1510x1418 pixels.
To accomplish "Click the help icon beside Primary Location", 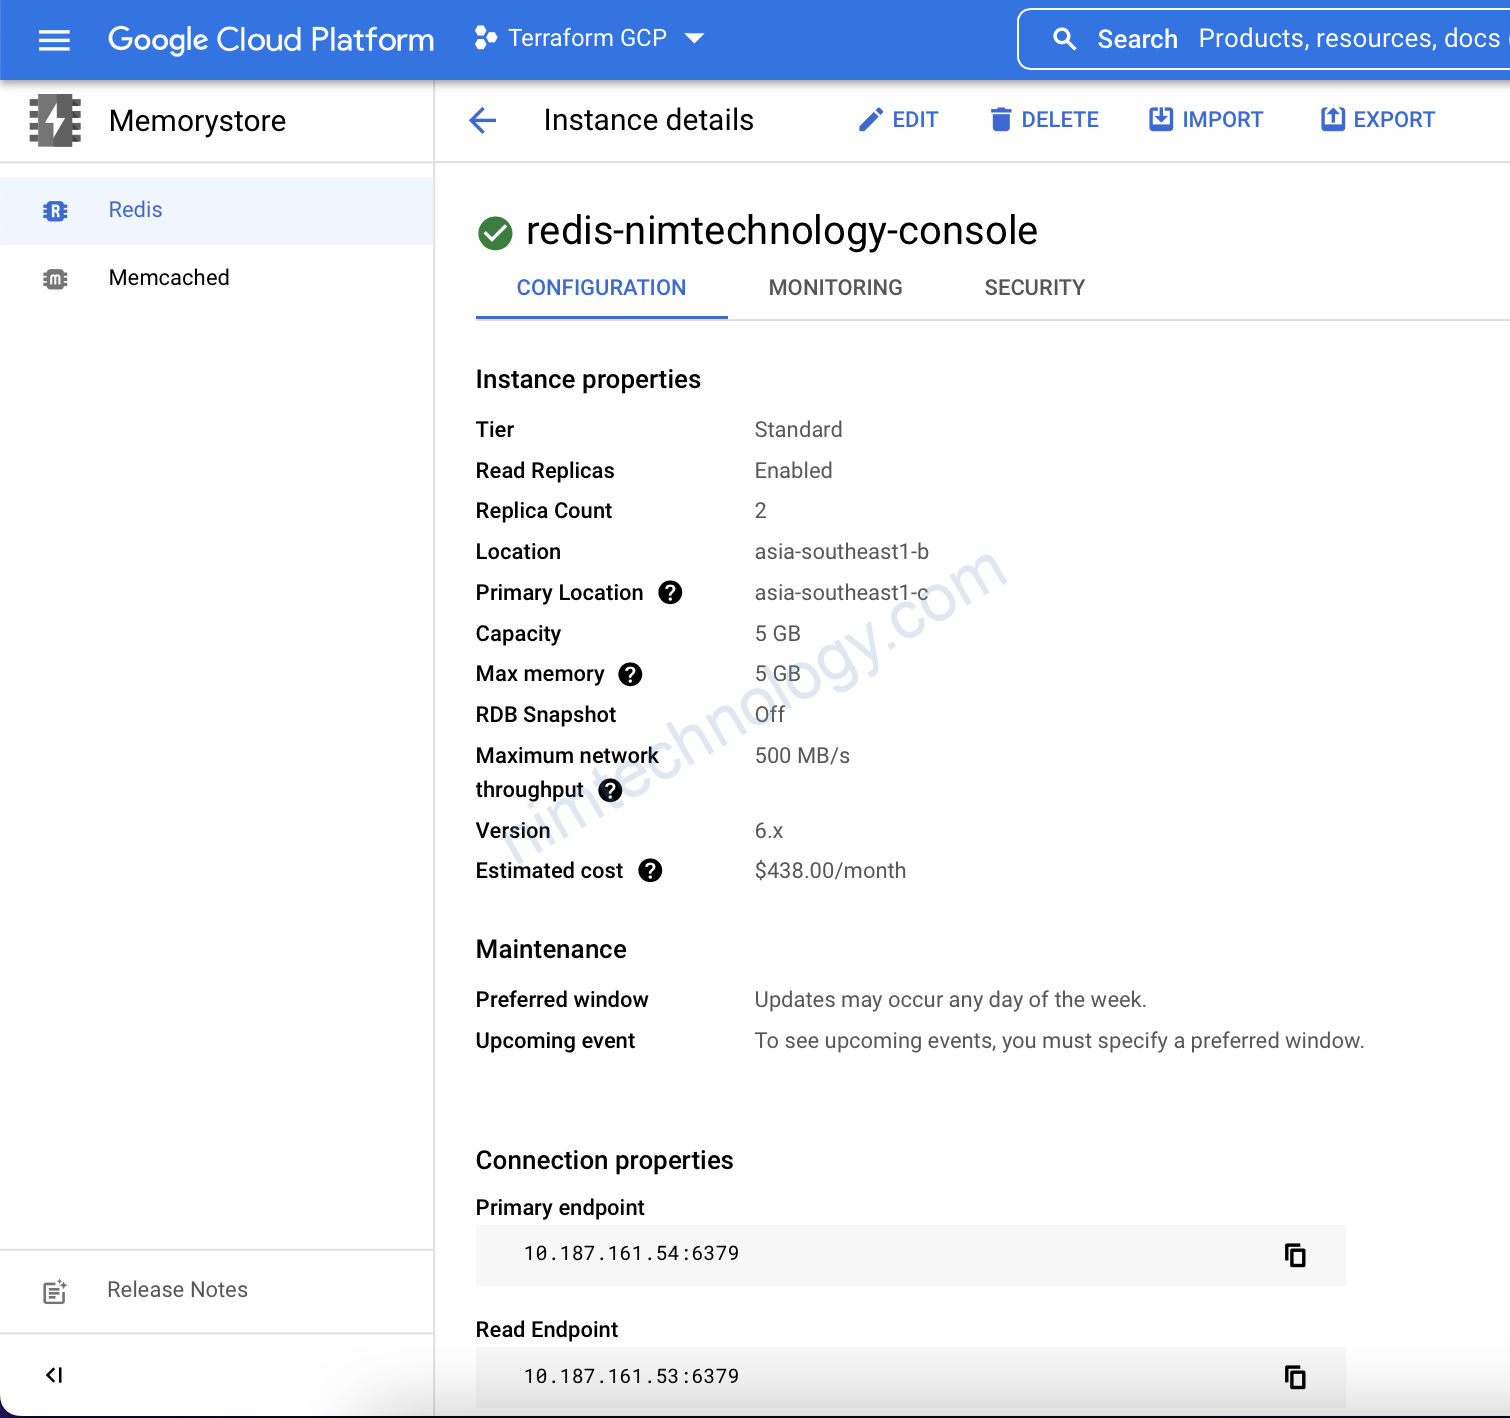I will (x=670, y=593).
